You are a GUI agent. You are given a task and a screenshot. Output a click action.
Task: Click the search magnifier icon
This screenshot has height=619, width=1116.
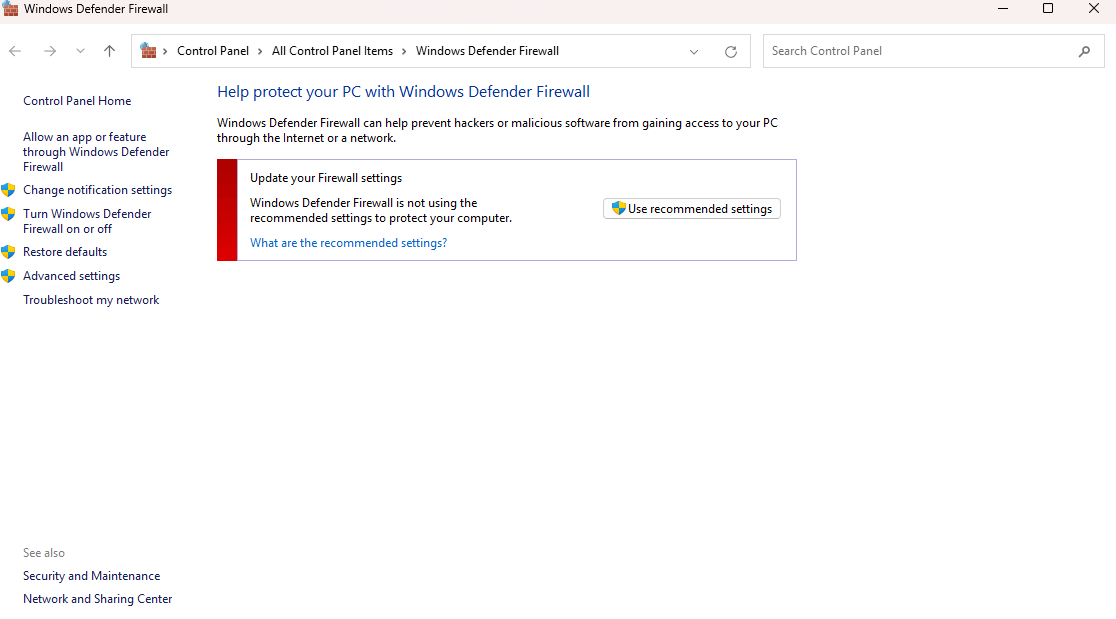tap(1084, 51)
